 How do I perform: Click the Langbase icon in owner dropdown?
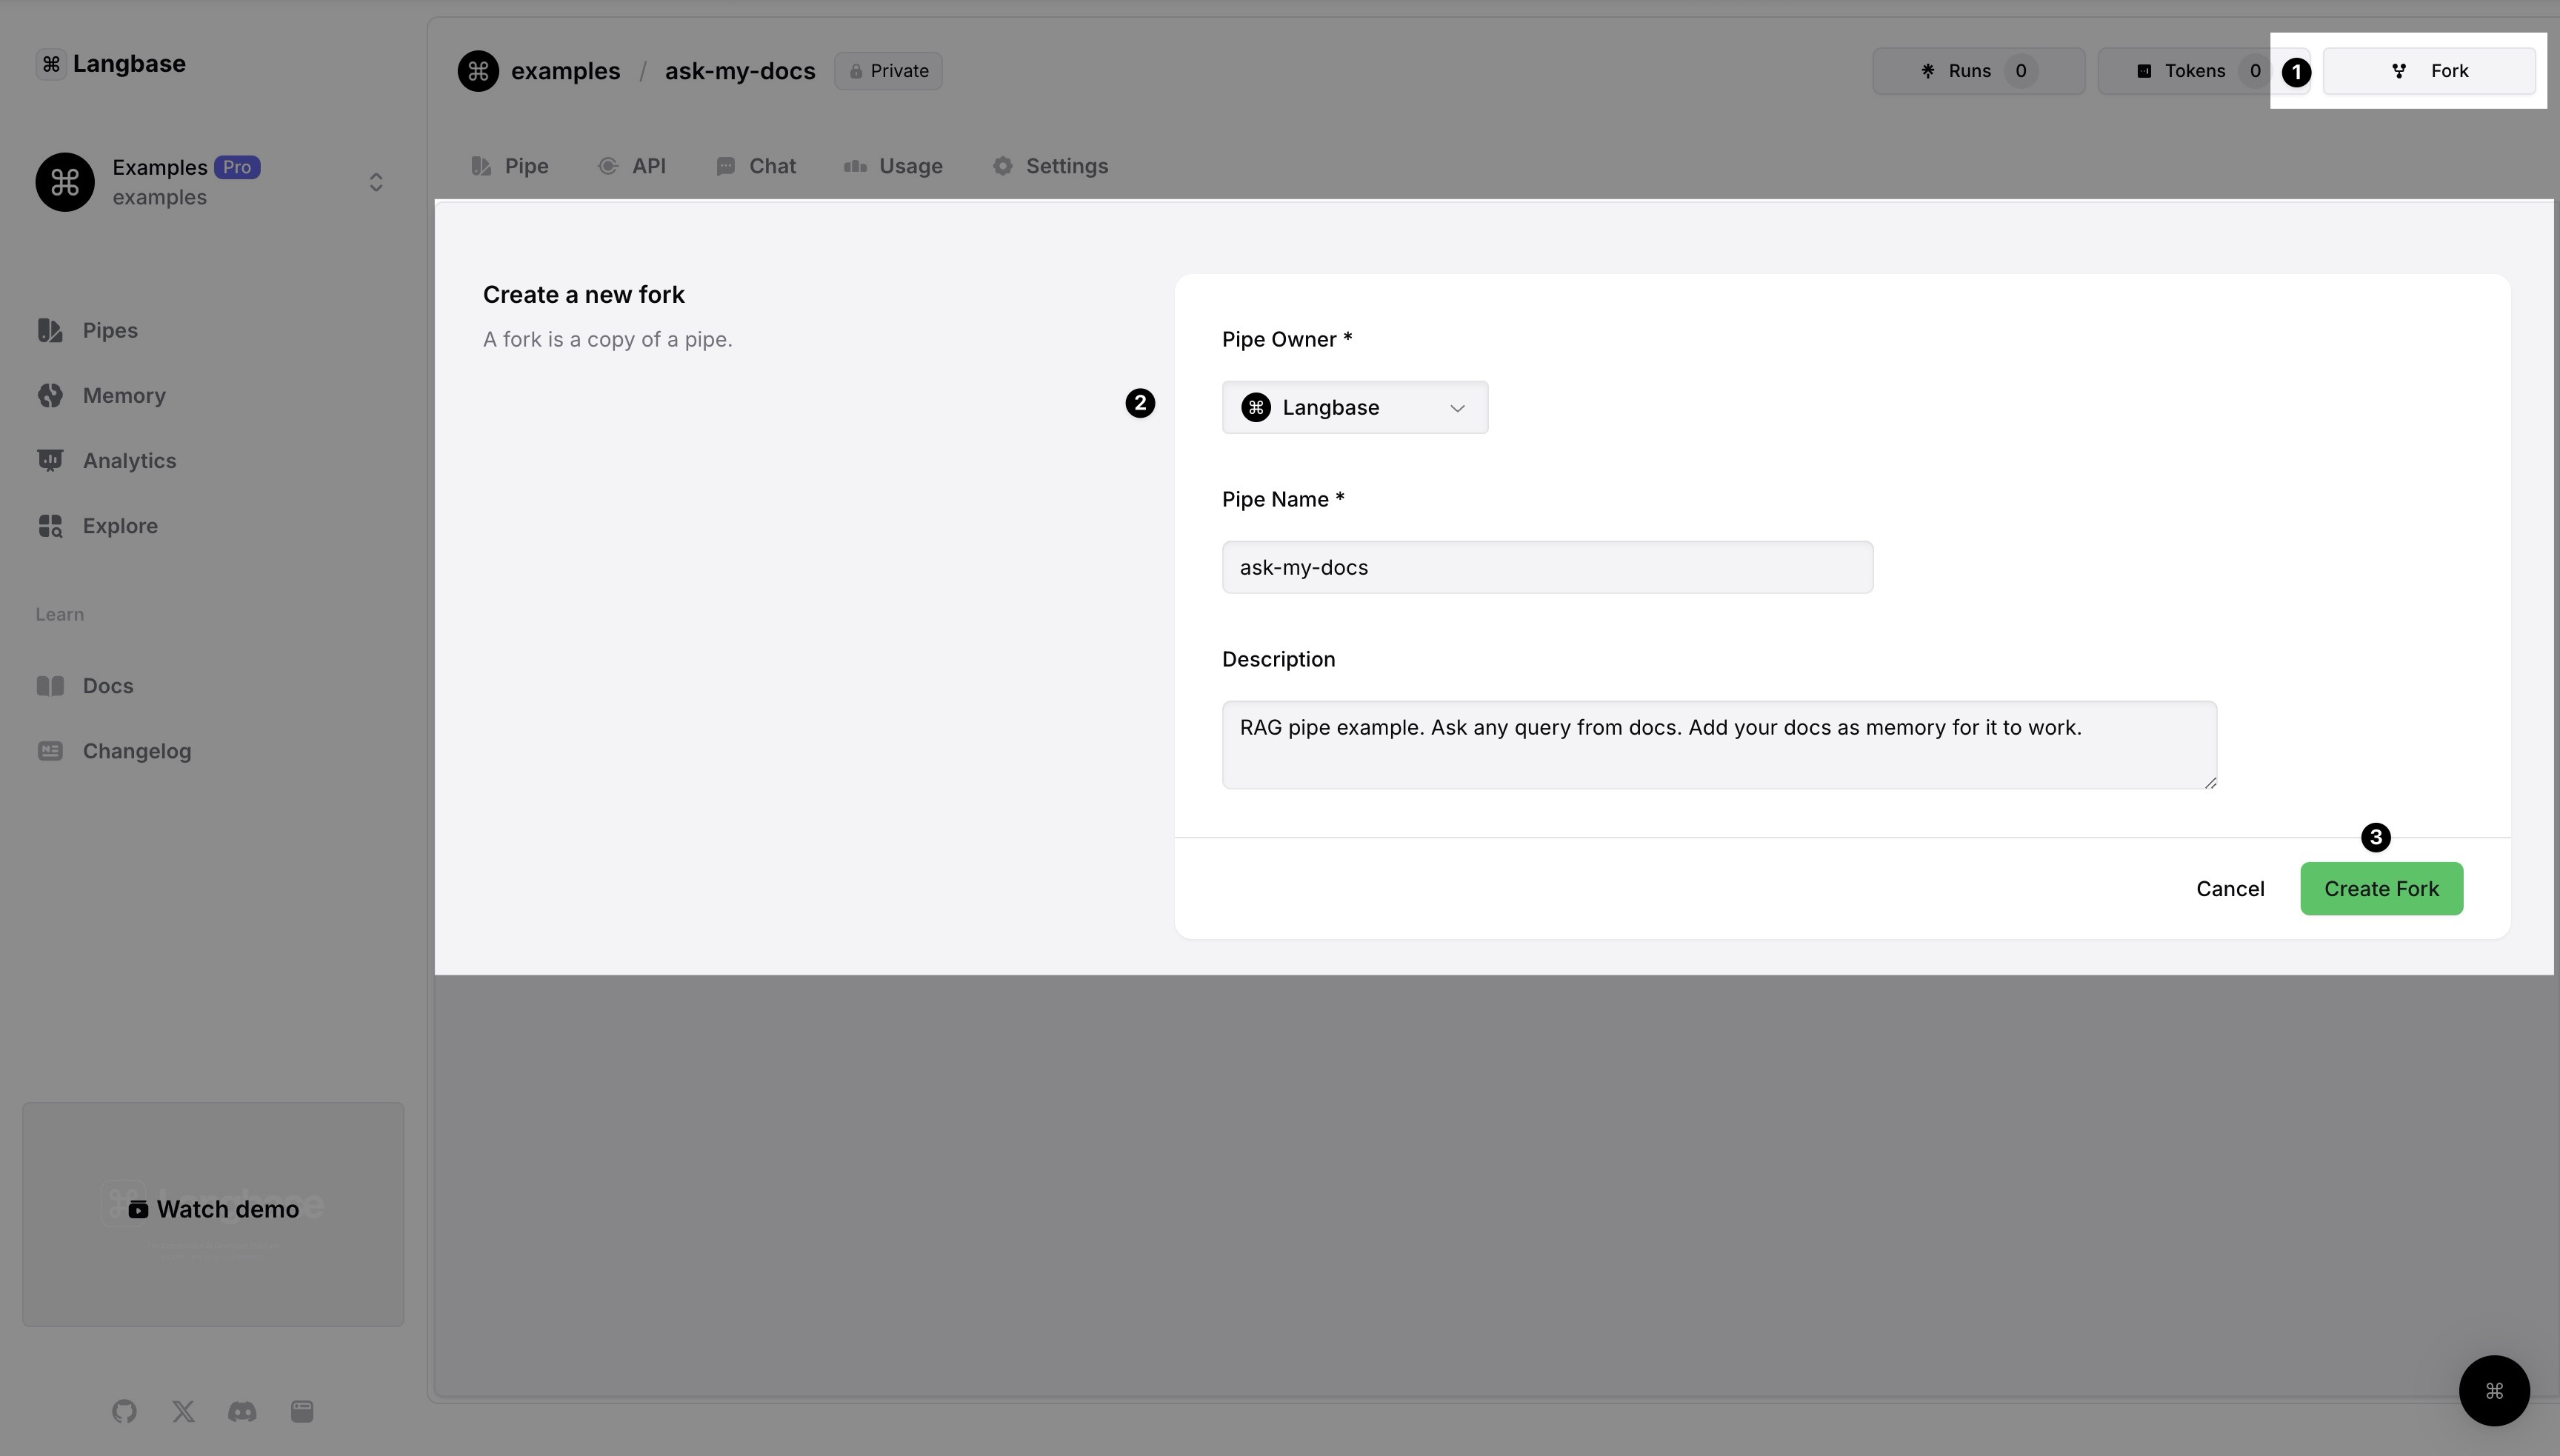click(x=1256, y=407)
